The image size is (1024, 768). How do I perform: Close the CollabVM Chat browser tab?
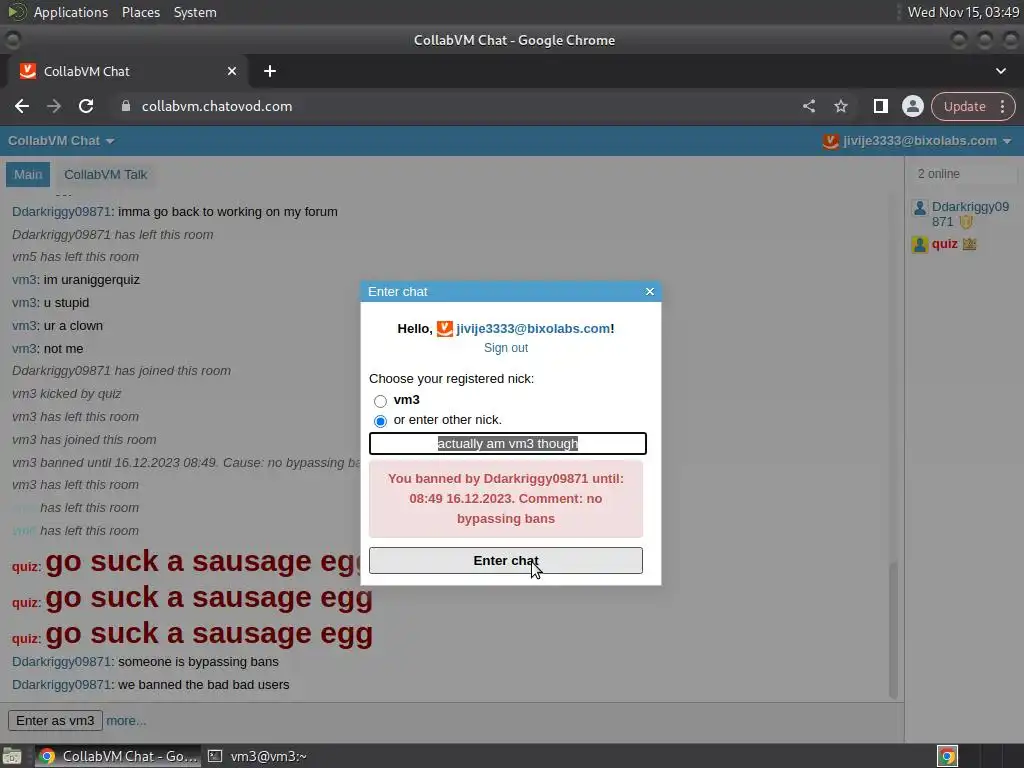click(232, 71)
